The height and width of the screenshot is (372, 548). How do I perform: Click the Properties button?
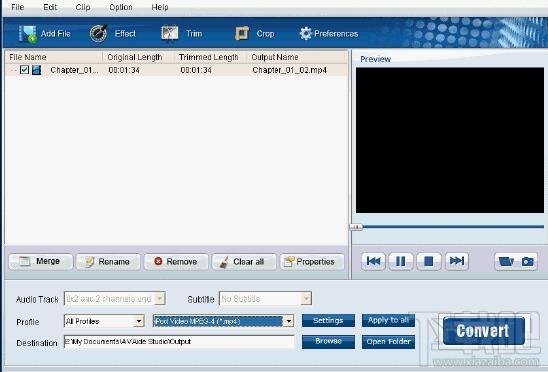312,262
